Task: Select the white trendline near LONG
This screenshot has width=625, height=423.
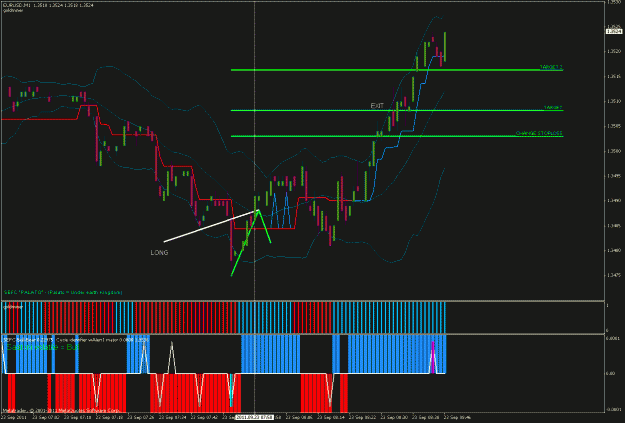Action: click(x=211, y=226)
